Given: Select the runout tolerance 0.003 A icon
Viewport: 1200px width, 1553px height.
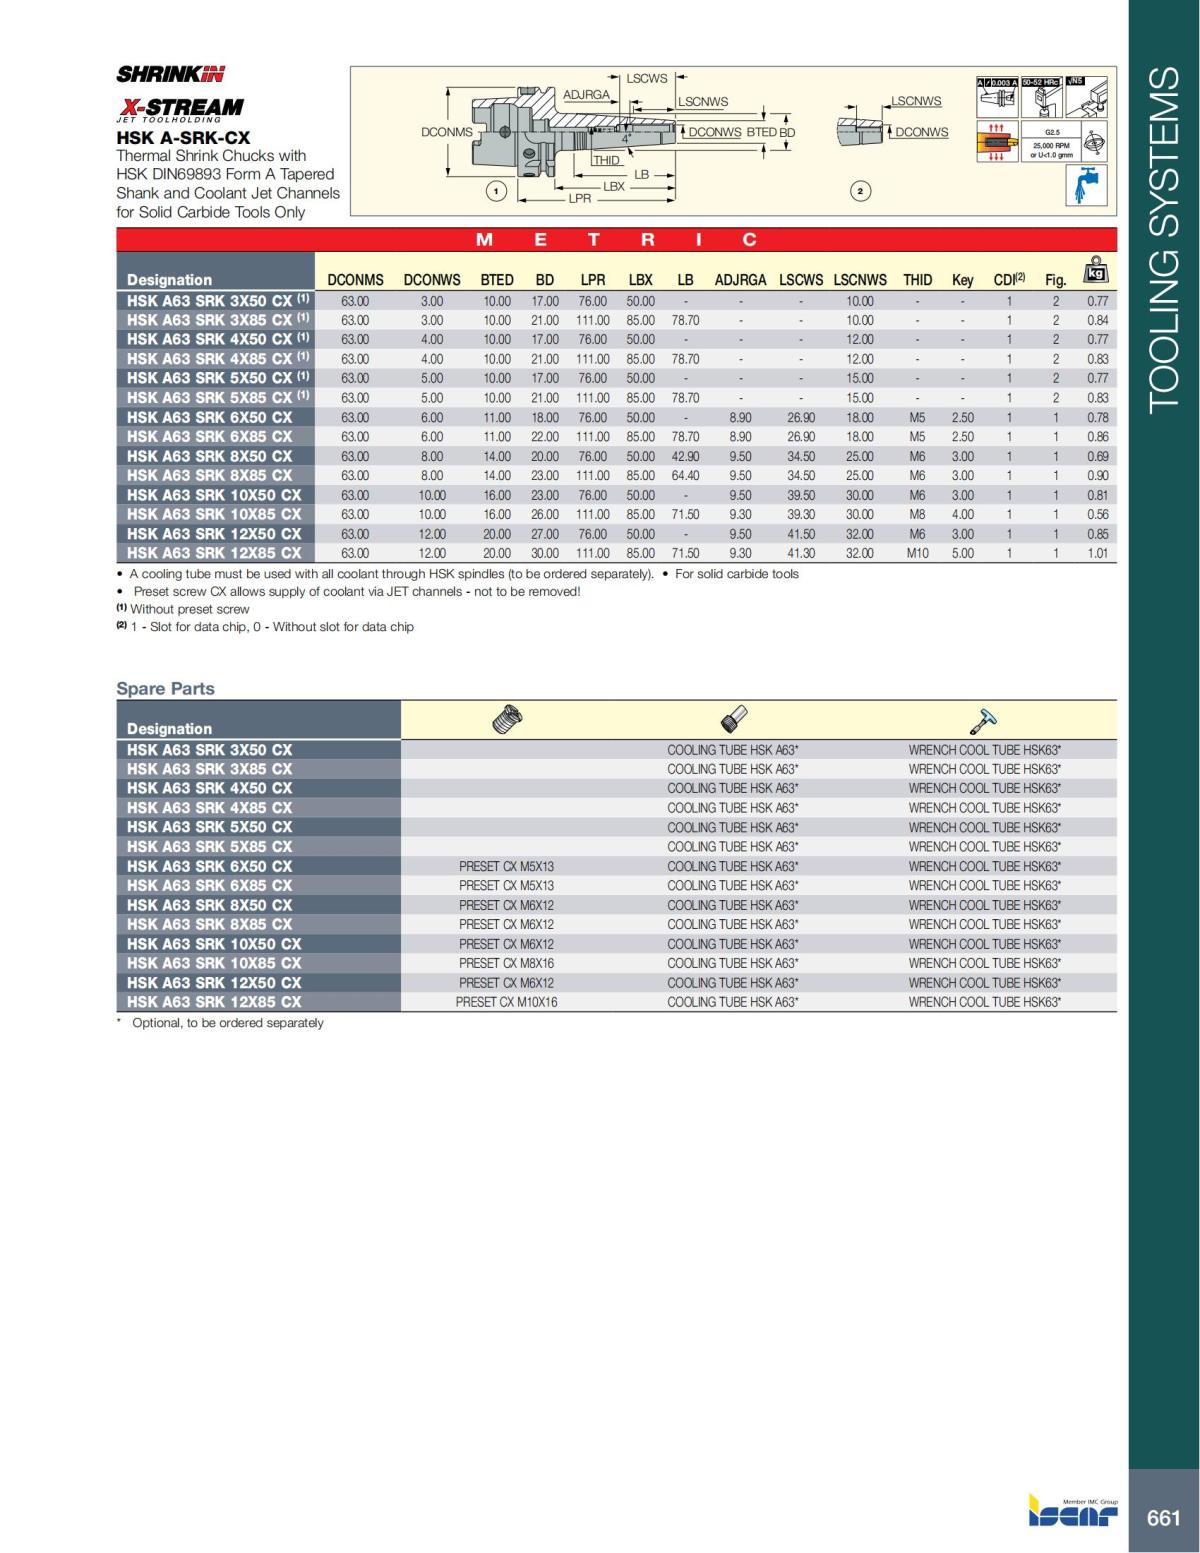Looking at the screenshot, I should (997, 97).
